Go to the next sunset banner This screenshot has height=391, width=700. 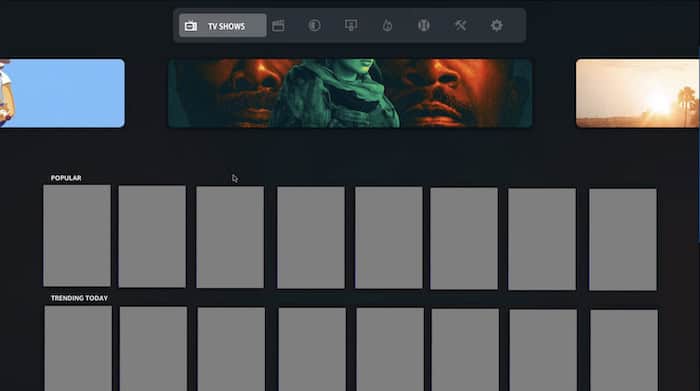(x=638, y=93)
